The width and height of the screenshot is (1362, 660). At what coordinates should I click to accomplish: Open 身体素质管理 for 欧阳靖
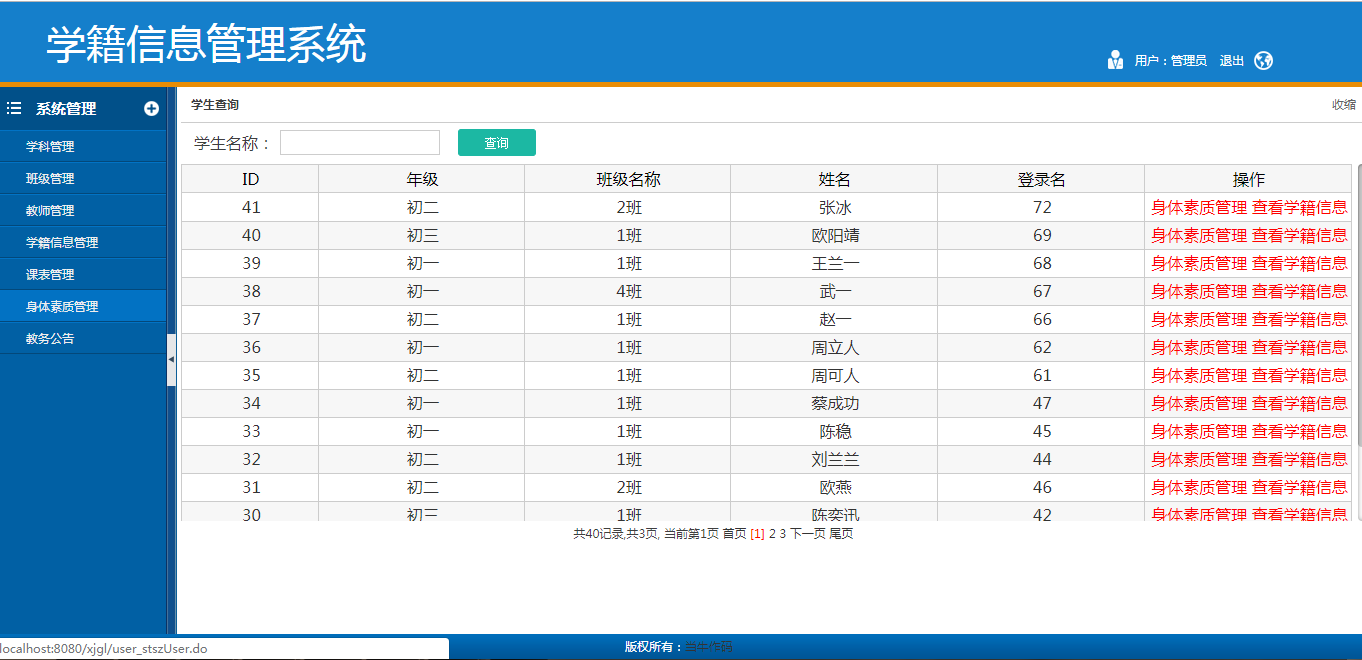point(1199,236)
